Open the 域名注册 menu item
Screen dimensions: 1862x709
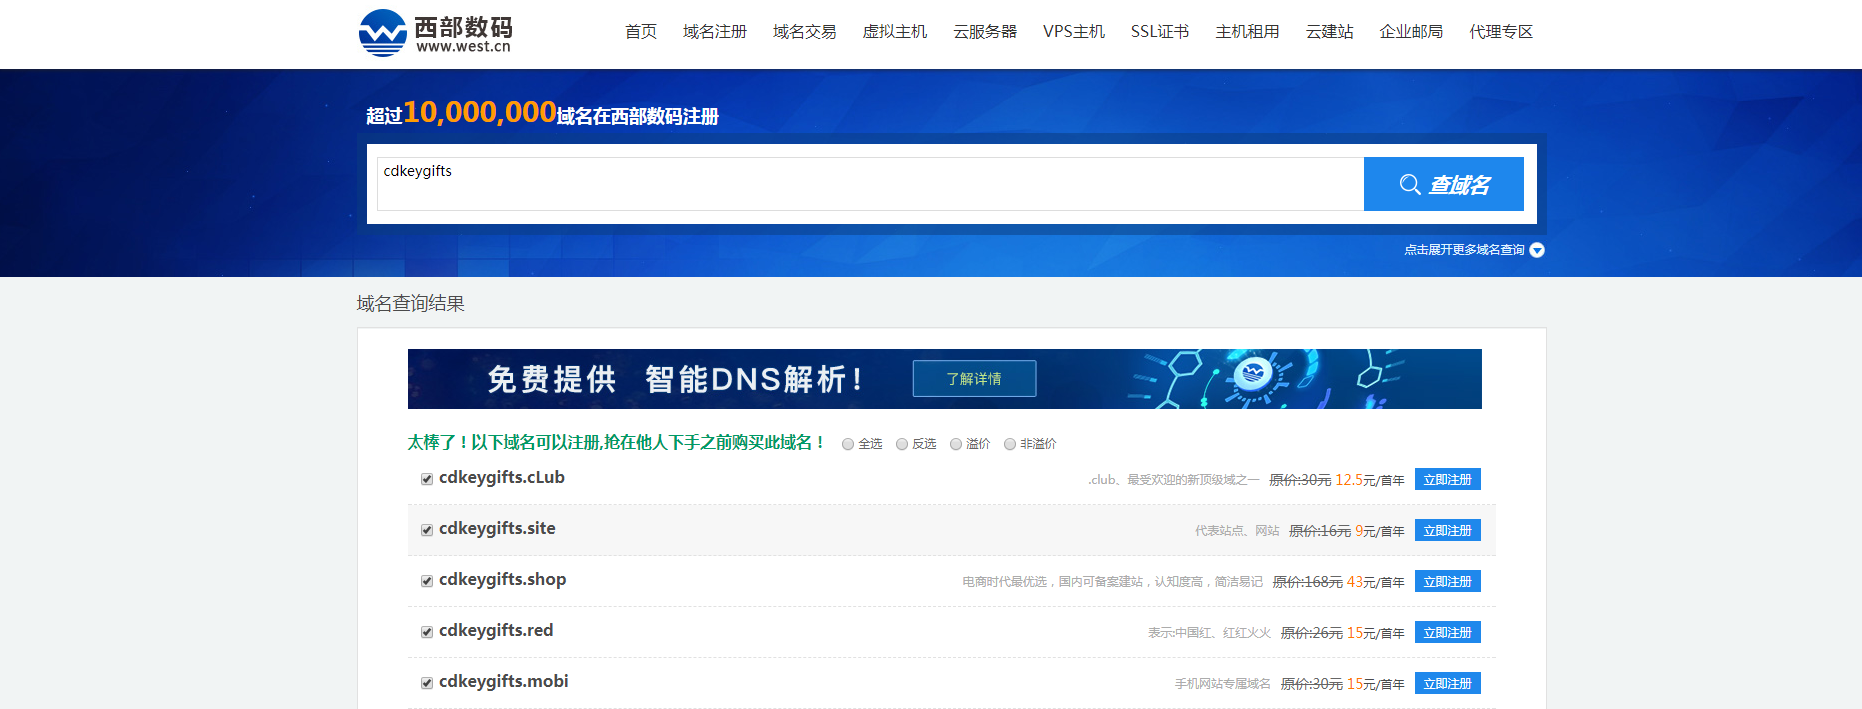pos(715,32)
